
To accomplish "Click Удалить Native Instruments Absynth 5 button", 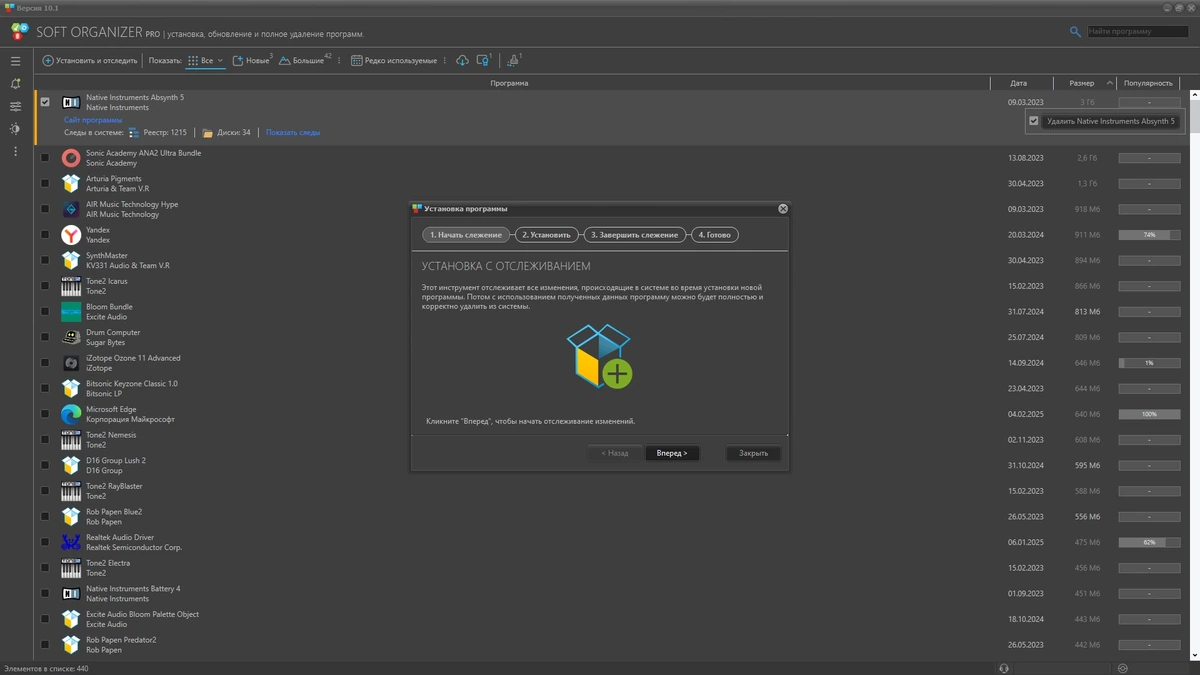I will coord(1111,121).
